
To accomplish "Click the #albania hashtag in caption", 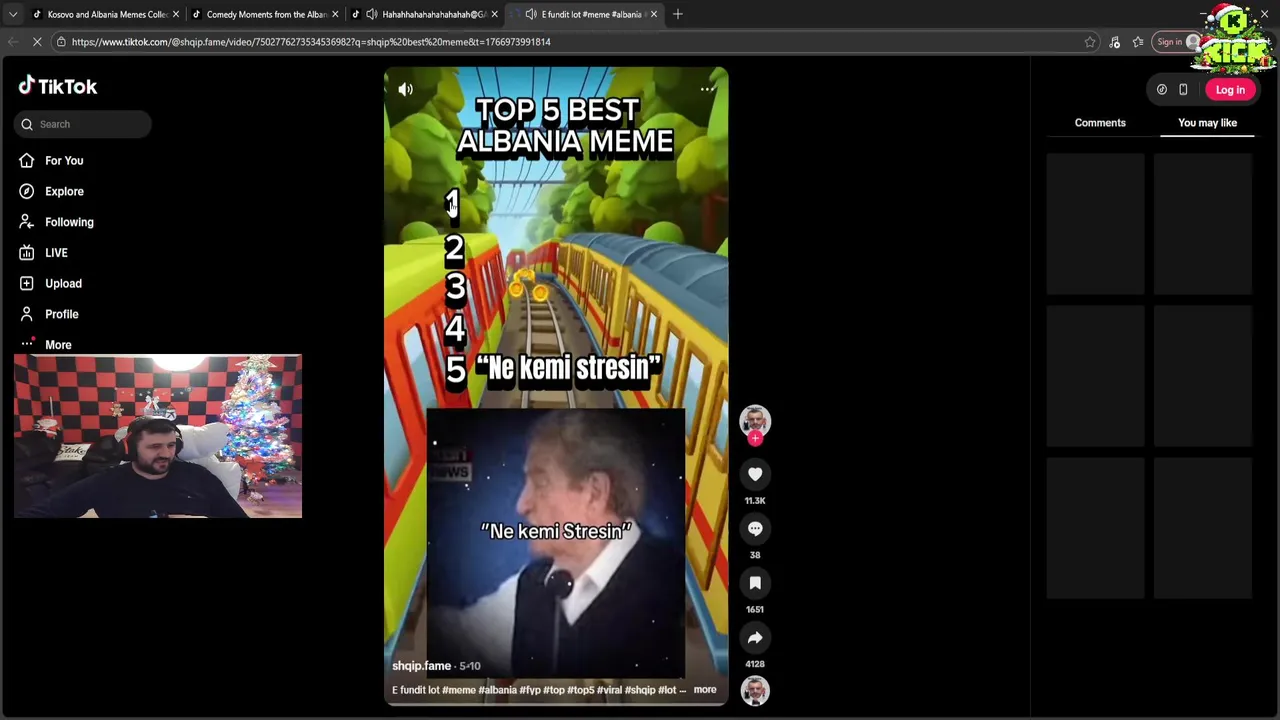I will tap(498, 690).
